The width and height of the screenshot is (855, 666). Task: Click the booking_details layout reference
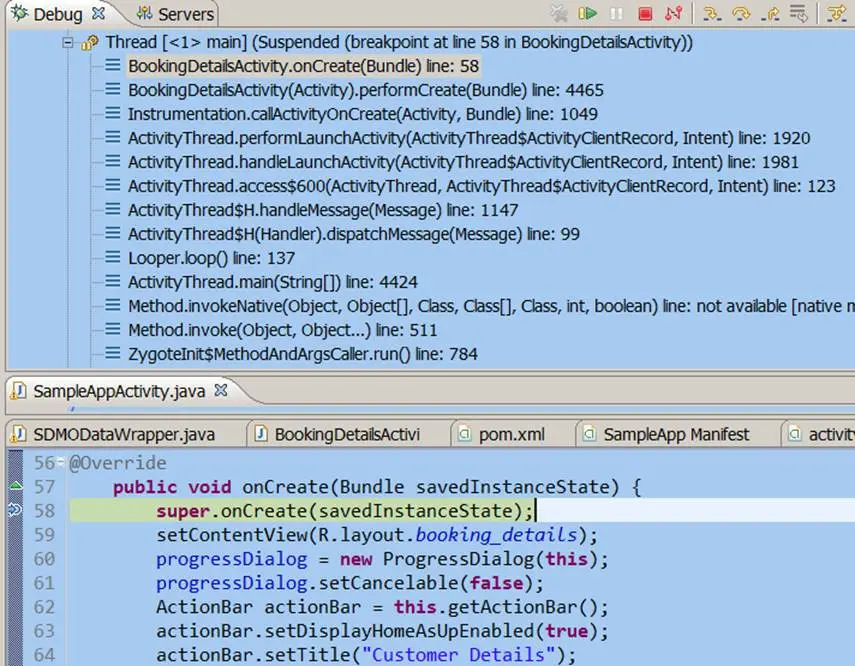coord(496,535)
